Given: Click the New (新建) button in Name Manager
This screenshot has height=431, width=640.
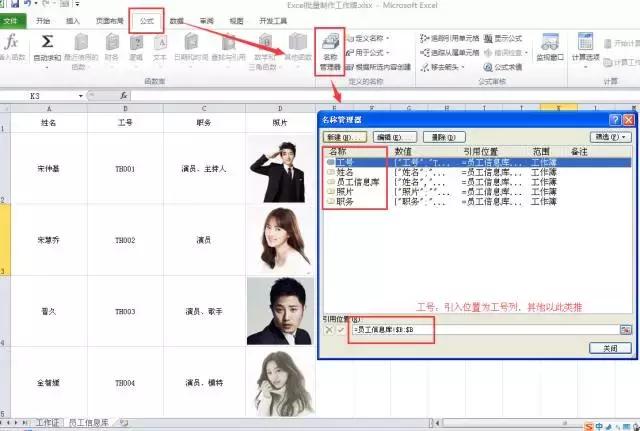Looking at the screenshot, I should pyautogui.click(x=344, y=137).
